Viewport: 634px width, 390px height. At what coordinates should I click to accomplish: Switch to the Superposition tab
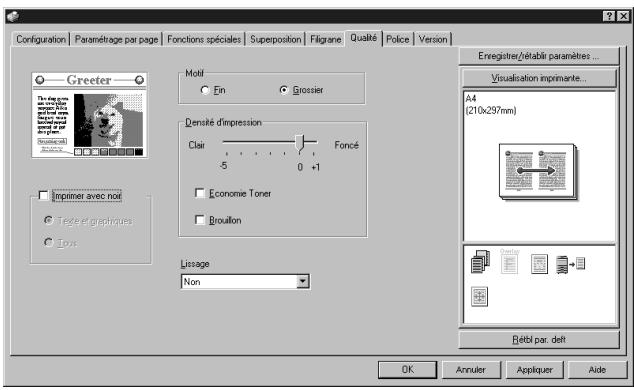[x=275, y=39]
